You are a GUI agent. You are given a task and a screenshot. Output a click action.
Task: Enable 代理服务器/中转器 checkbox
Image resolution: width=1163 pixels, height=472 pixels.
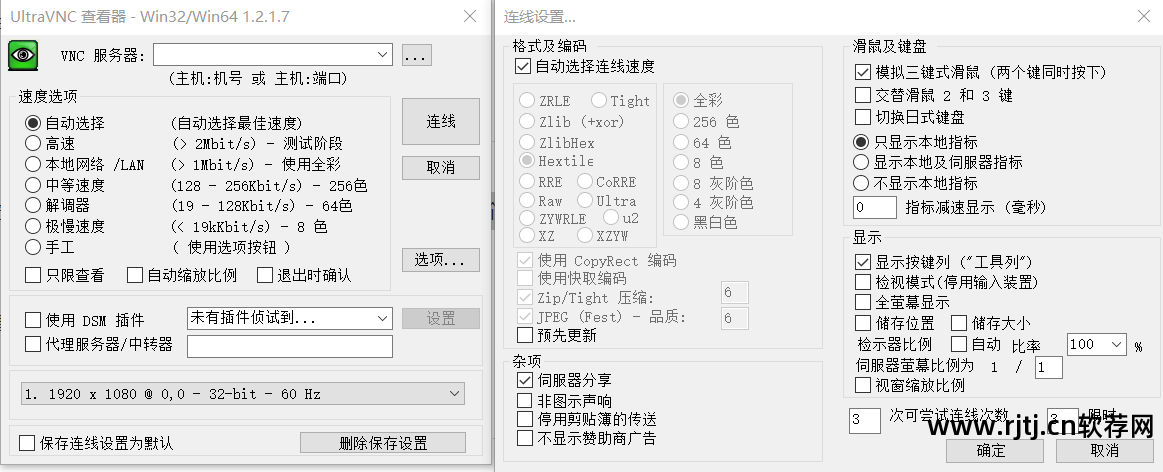point(33,344)
